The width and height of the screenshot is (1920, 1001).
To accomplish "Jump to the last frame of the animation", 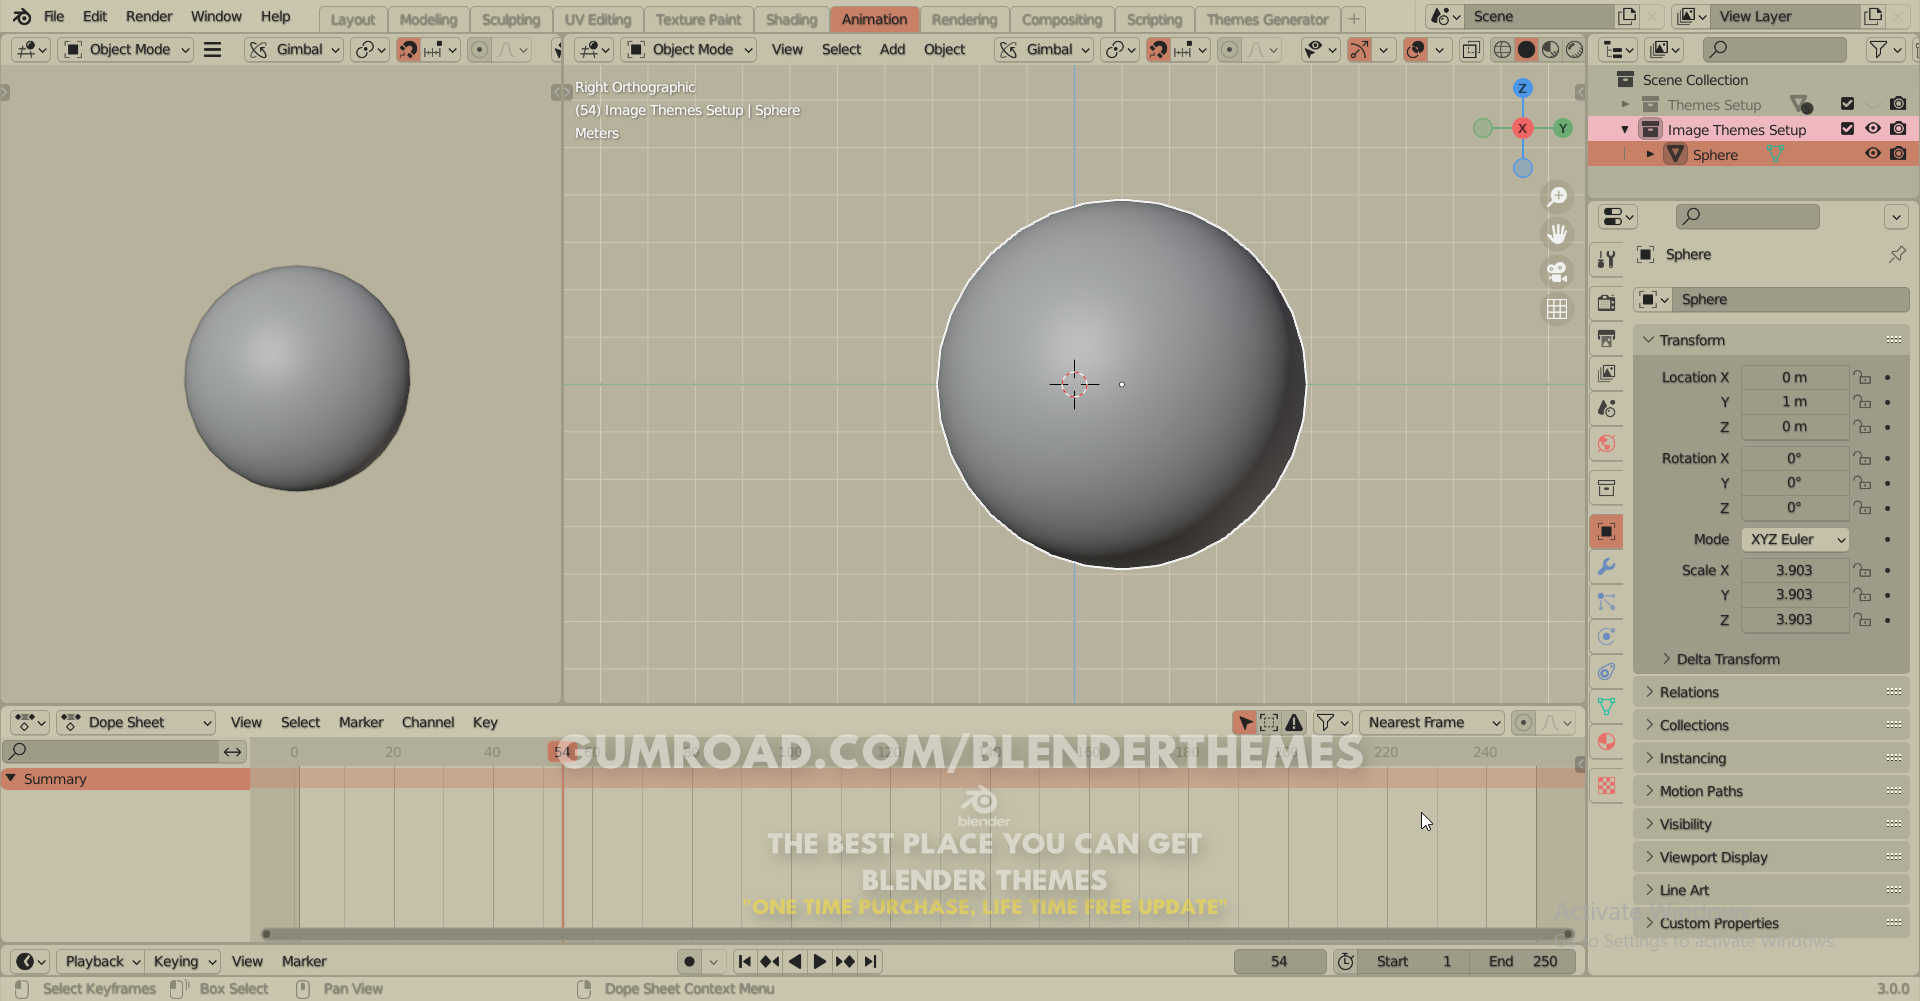I will pyautogui.click(x=871, y=961).
